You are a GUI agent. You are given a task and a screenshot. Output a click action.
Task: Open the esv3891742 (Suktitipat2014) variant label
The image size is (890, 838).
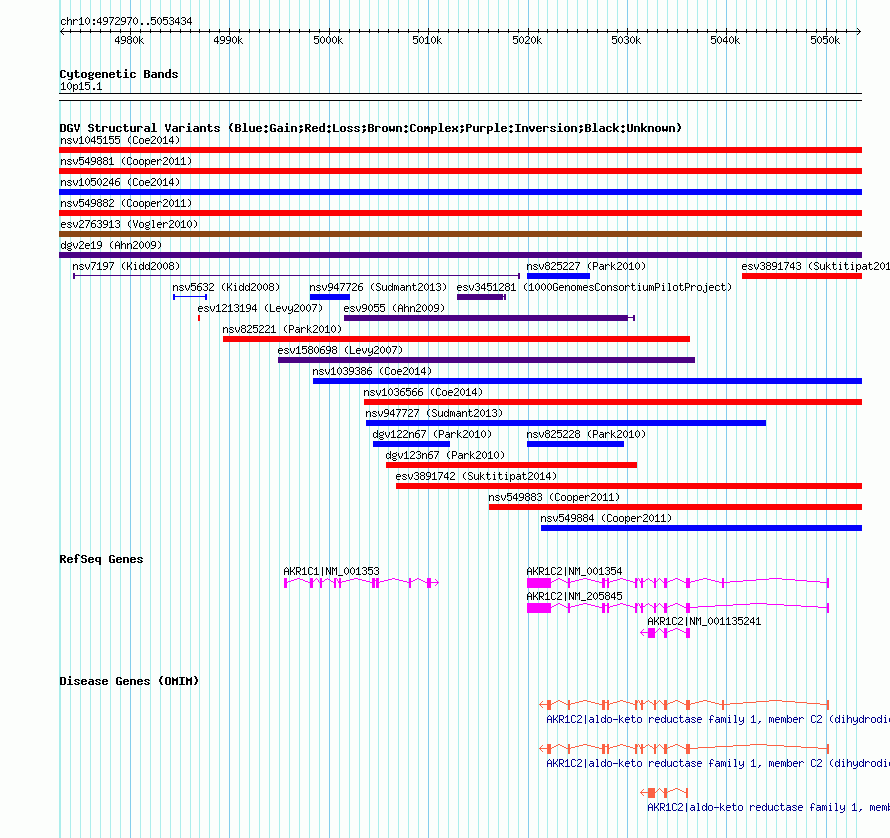(476, 476)
